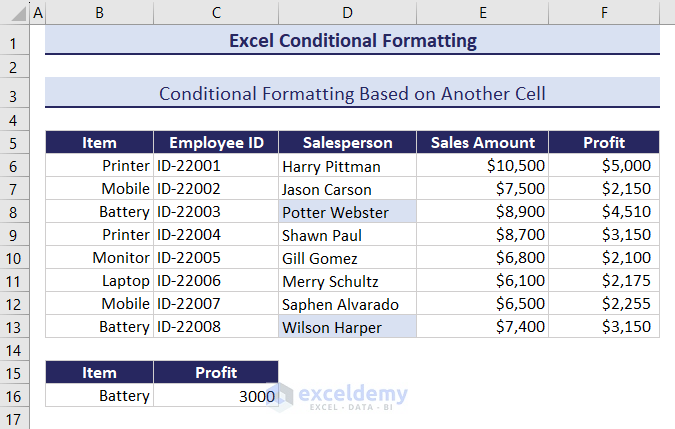The image size is (675, 429).
Task: Click the 3000 profit criteria cell
Action: pyautogui.click(x=216, y=396)
